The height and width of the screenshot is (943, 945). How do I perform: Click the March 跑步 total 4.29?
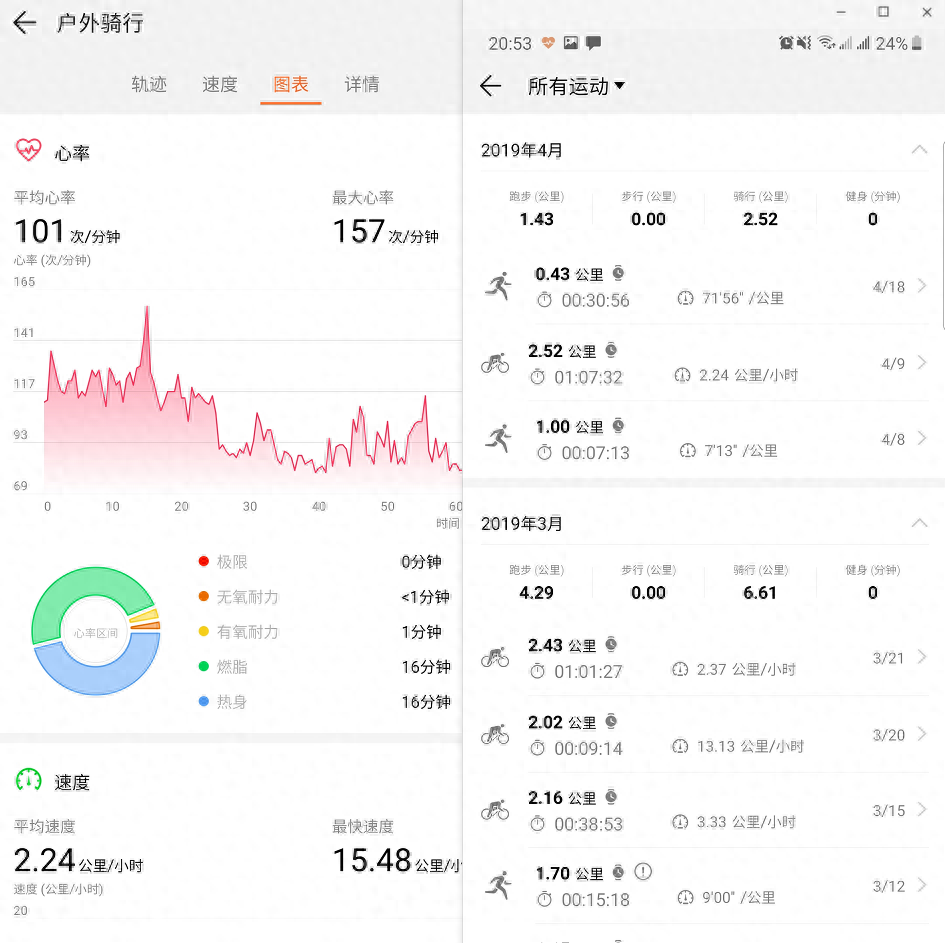coord(536,592)
